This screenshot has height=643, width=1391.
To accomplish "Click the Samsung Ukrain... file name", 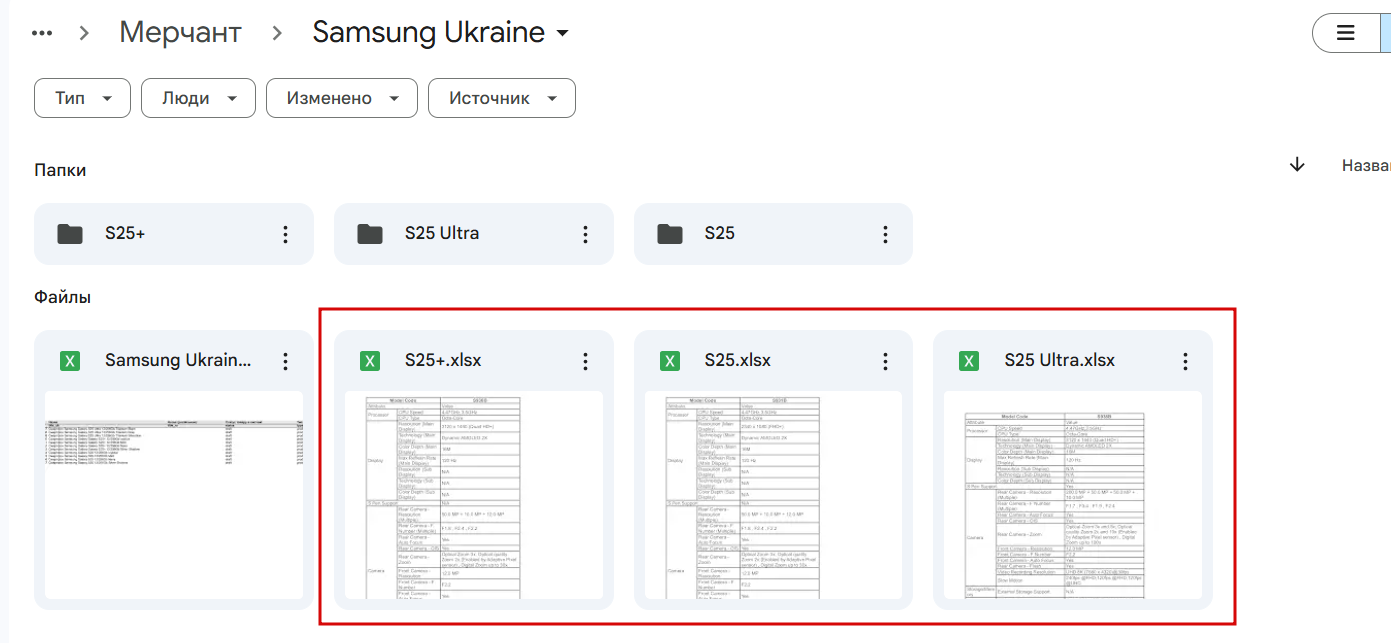I will [178, 361].
